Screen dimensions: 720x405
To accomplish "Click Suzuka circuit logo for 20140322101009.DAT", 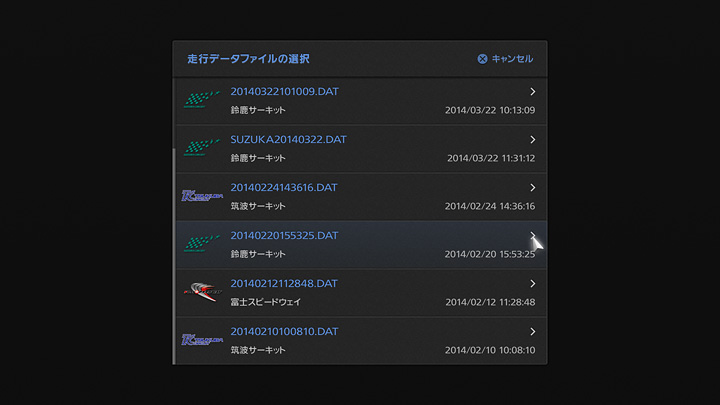I will [201, 100].
